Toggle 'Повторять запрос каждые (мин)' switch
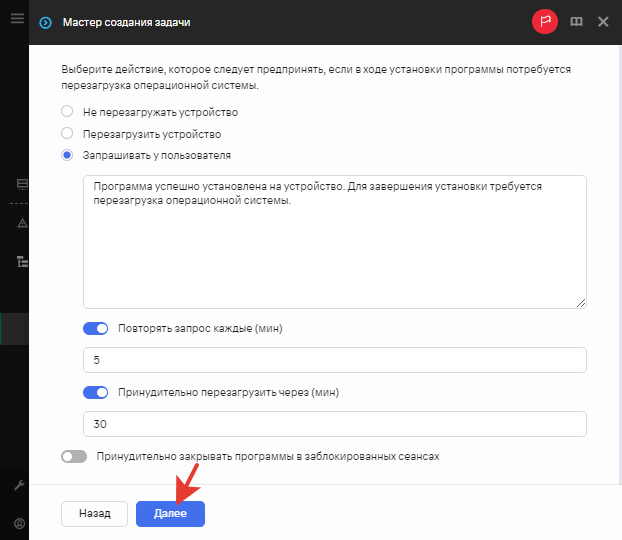This screenshot has height=540, width=622. pyautogui.click(x=95, y=329)
